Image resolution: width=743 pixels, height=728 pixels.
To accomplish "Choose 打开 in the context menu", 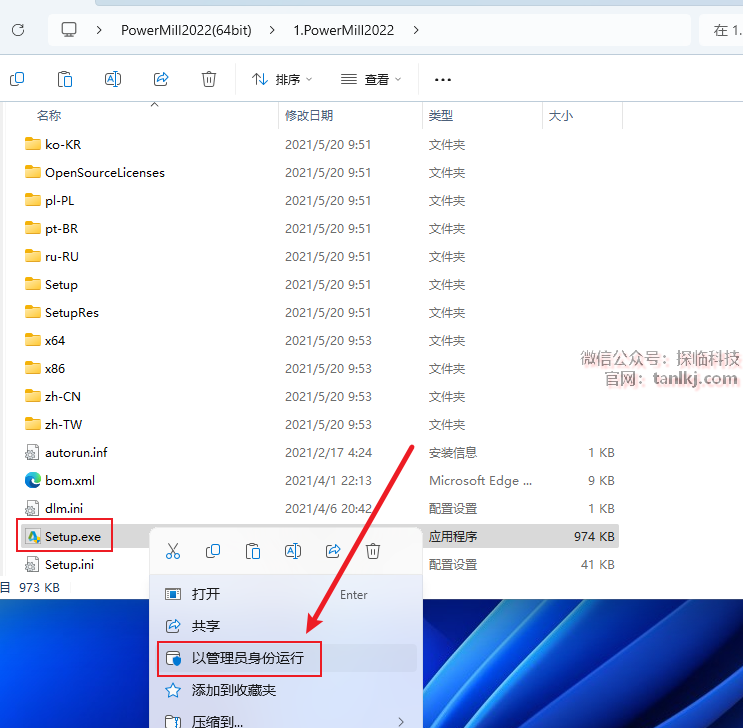I will [x=206, y=594].
